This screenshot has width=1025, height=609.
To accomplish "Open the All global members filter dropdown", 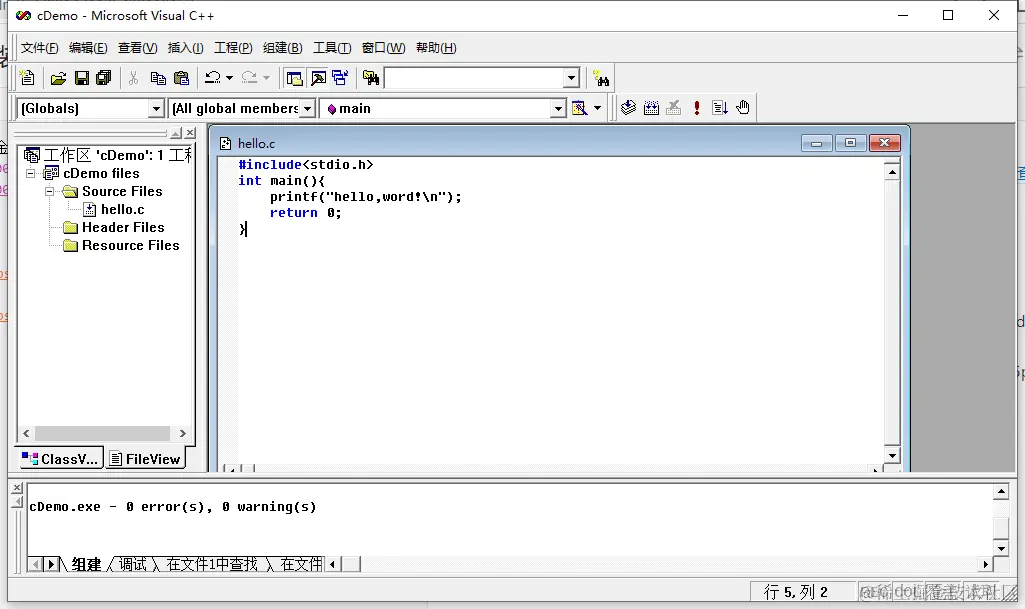I will (307, 108).
